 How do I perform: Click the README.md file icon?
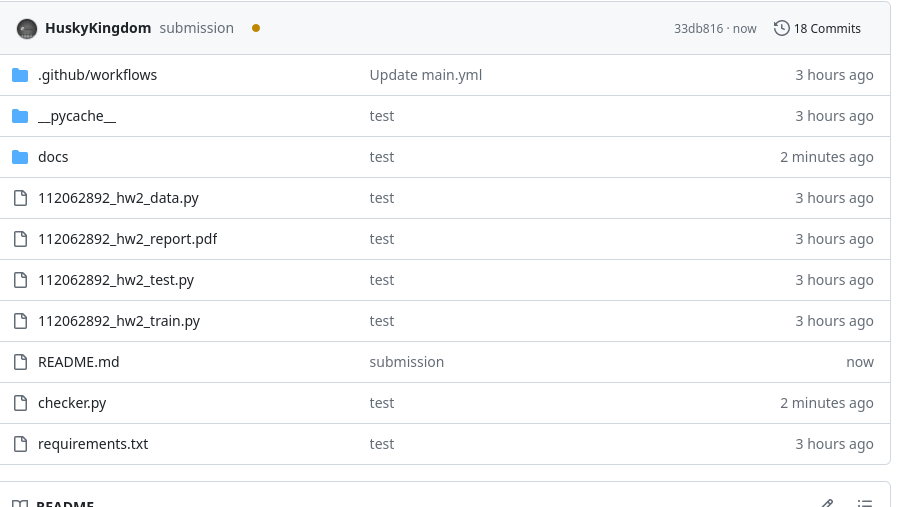pyautogui.click(x=20, y=362)
